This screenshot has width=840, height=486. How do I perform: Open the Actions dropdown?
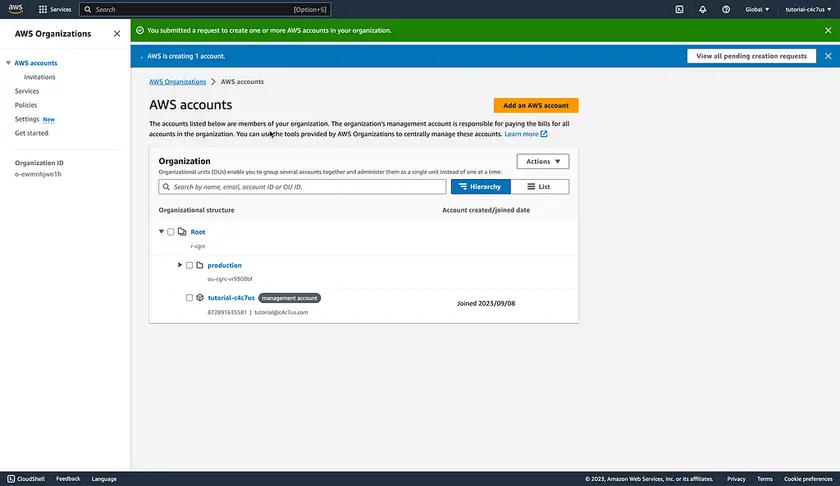click(543, 161)
